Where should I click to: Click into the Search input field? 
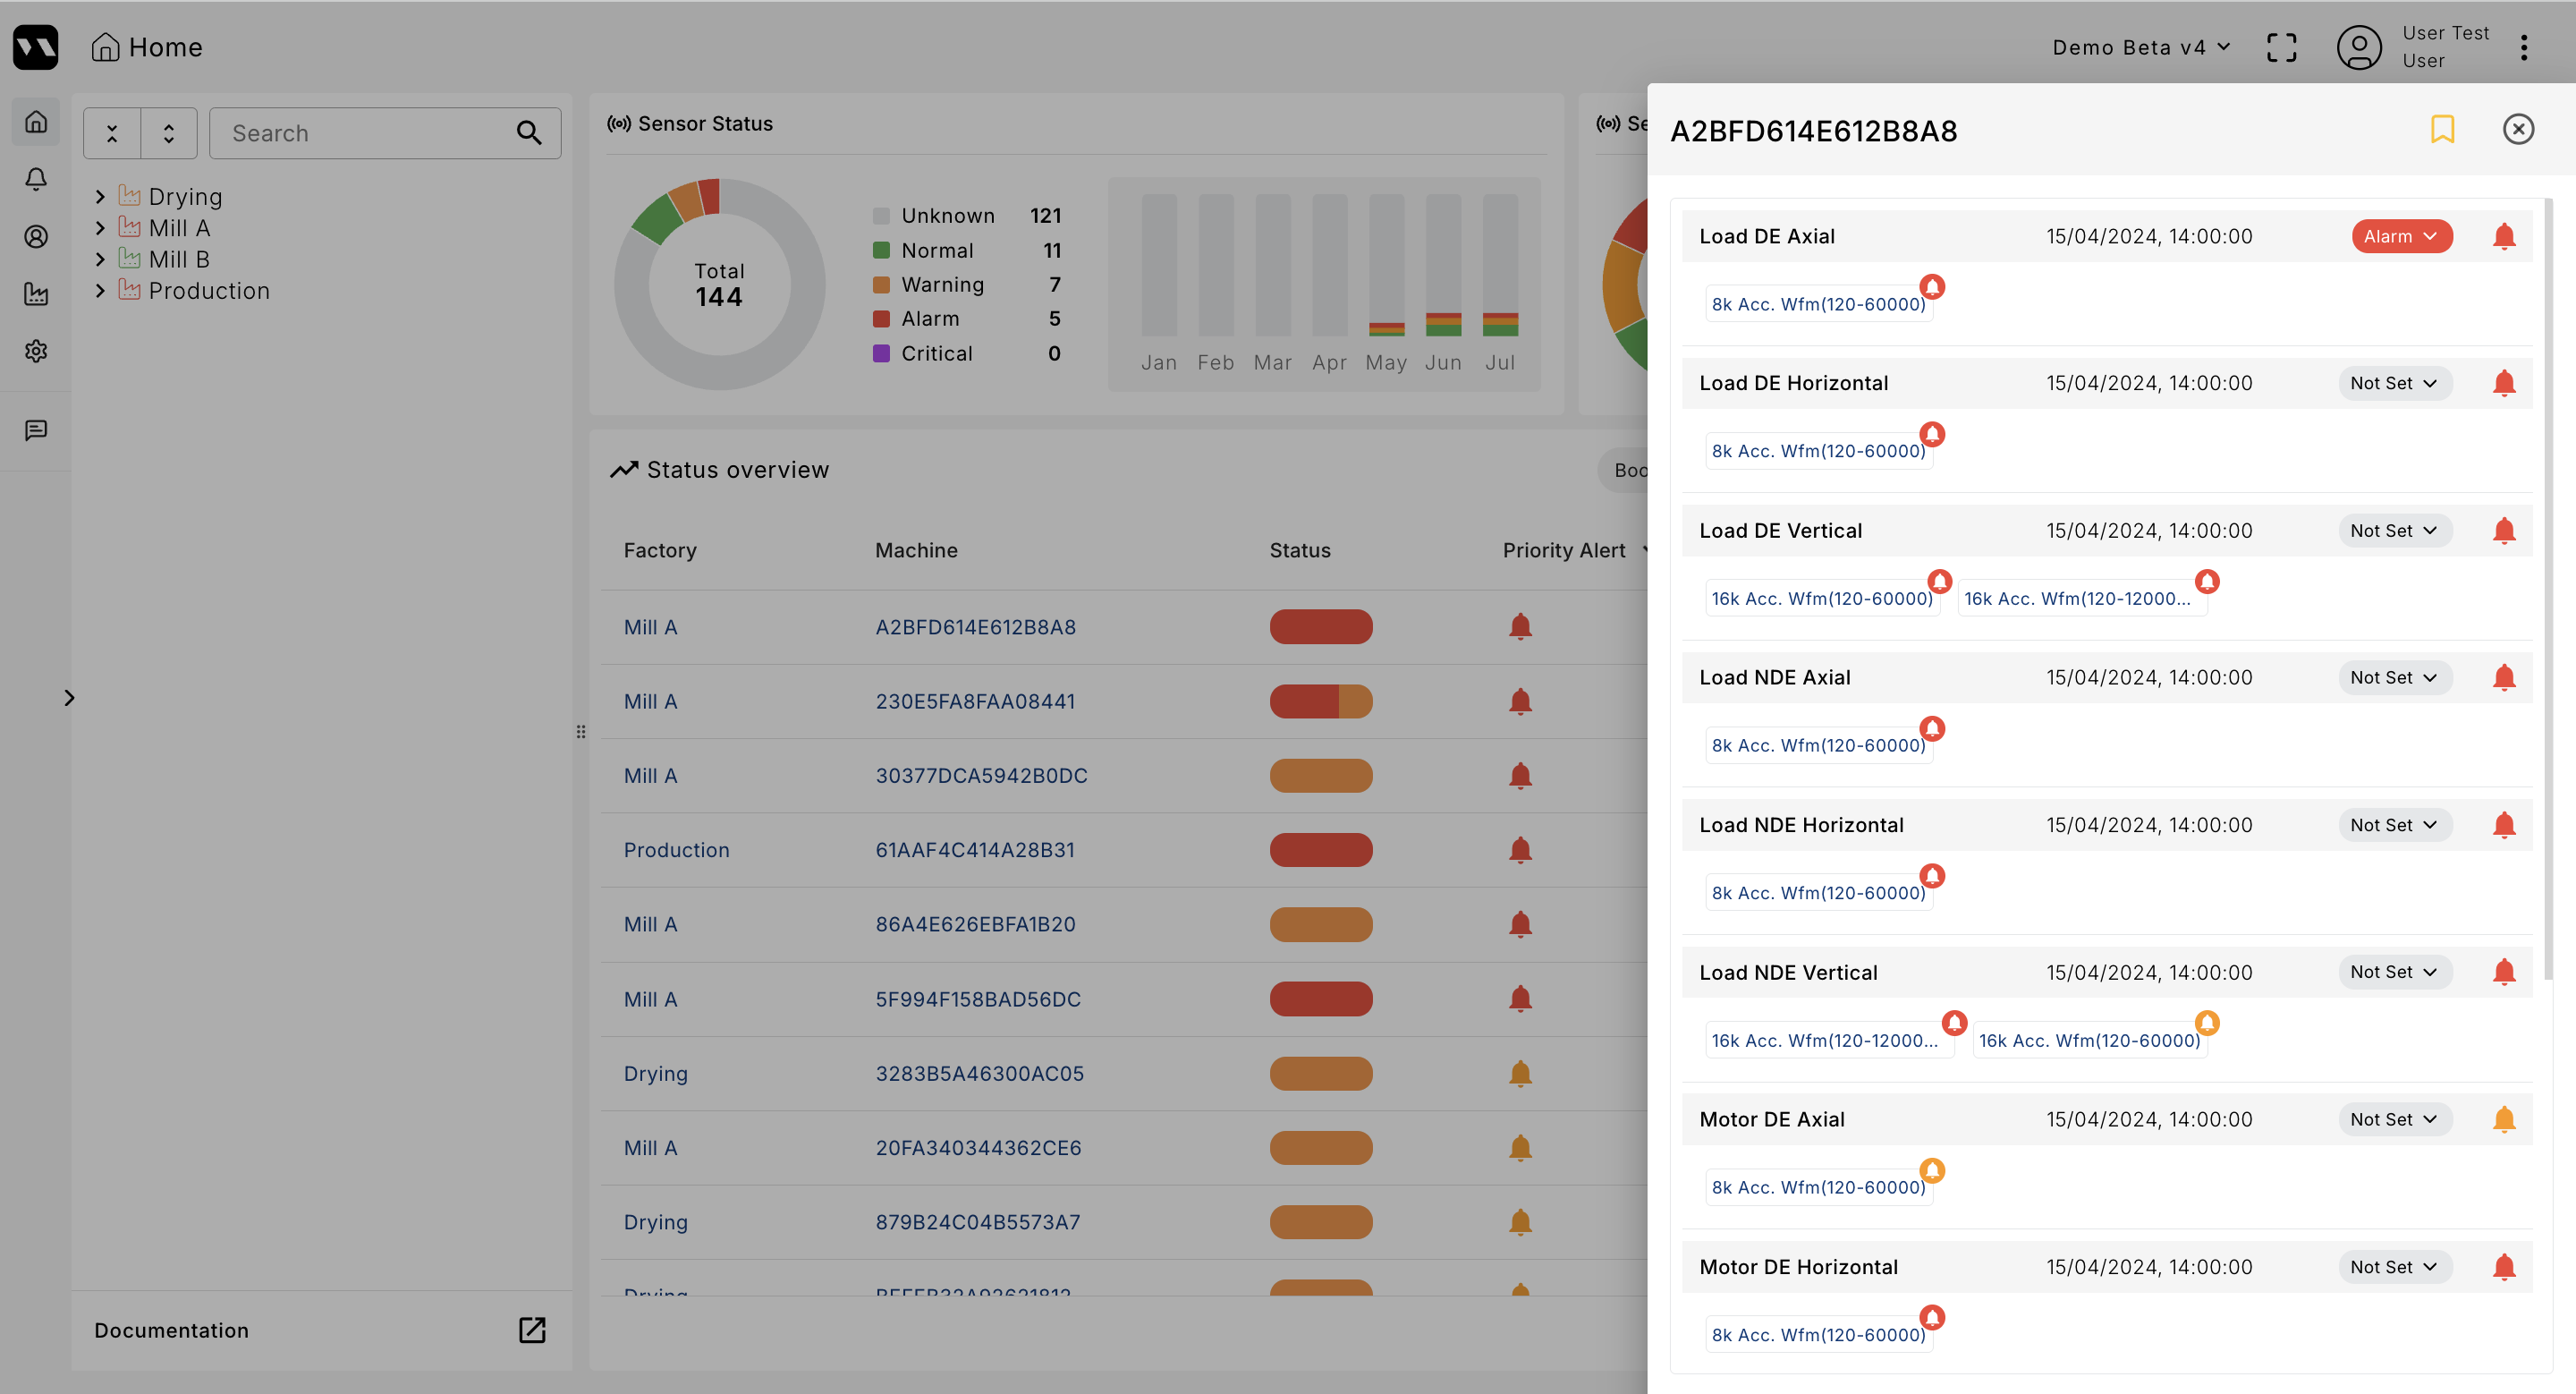[x=365, y=133]
